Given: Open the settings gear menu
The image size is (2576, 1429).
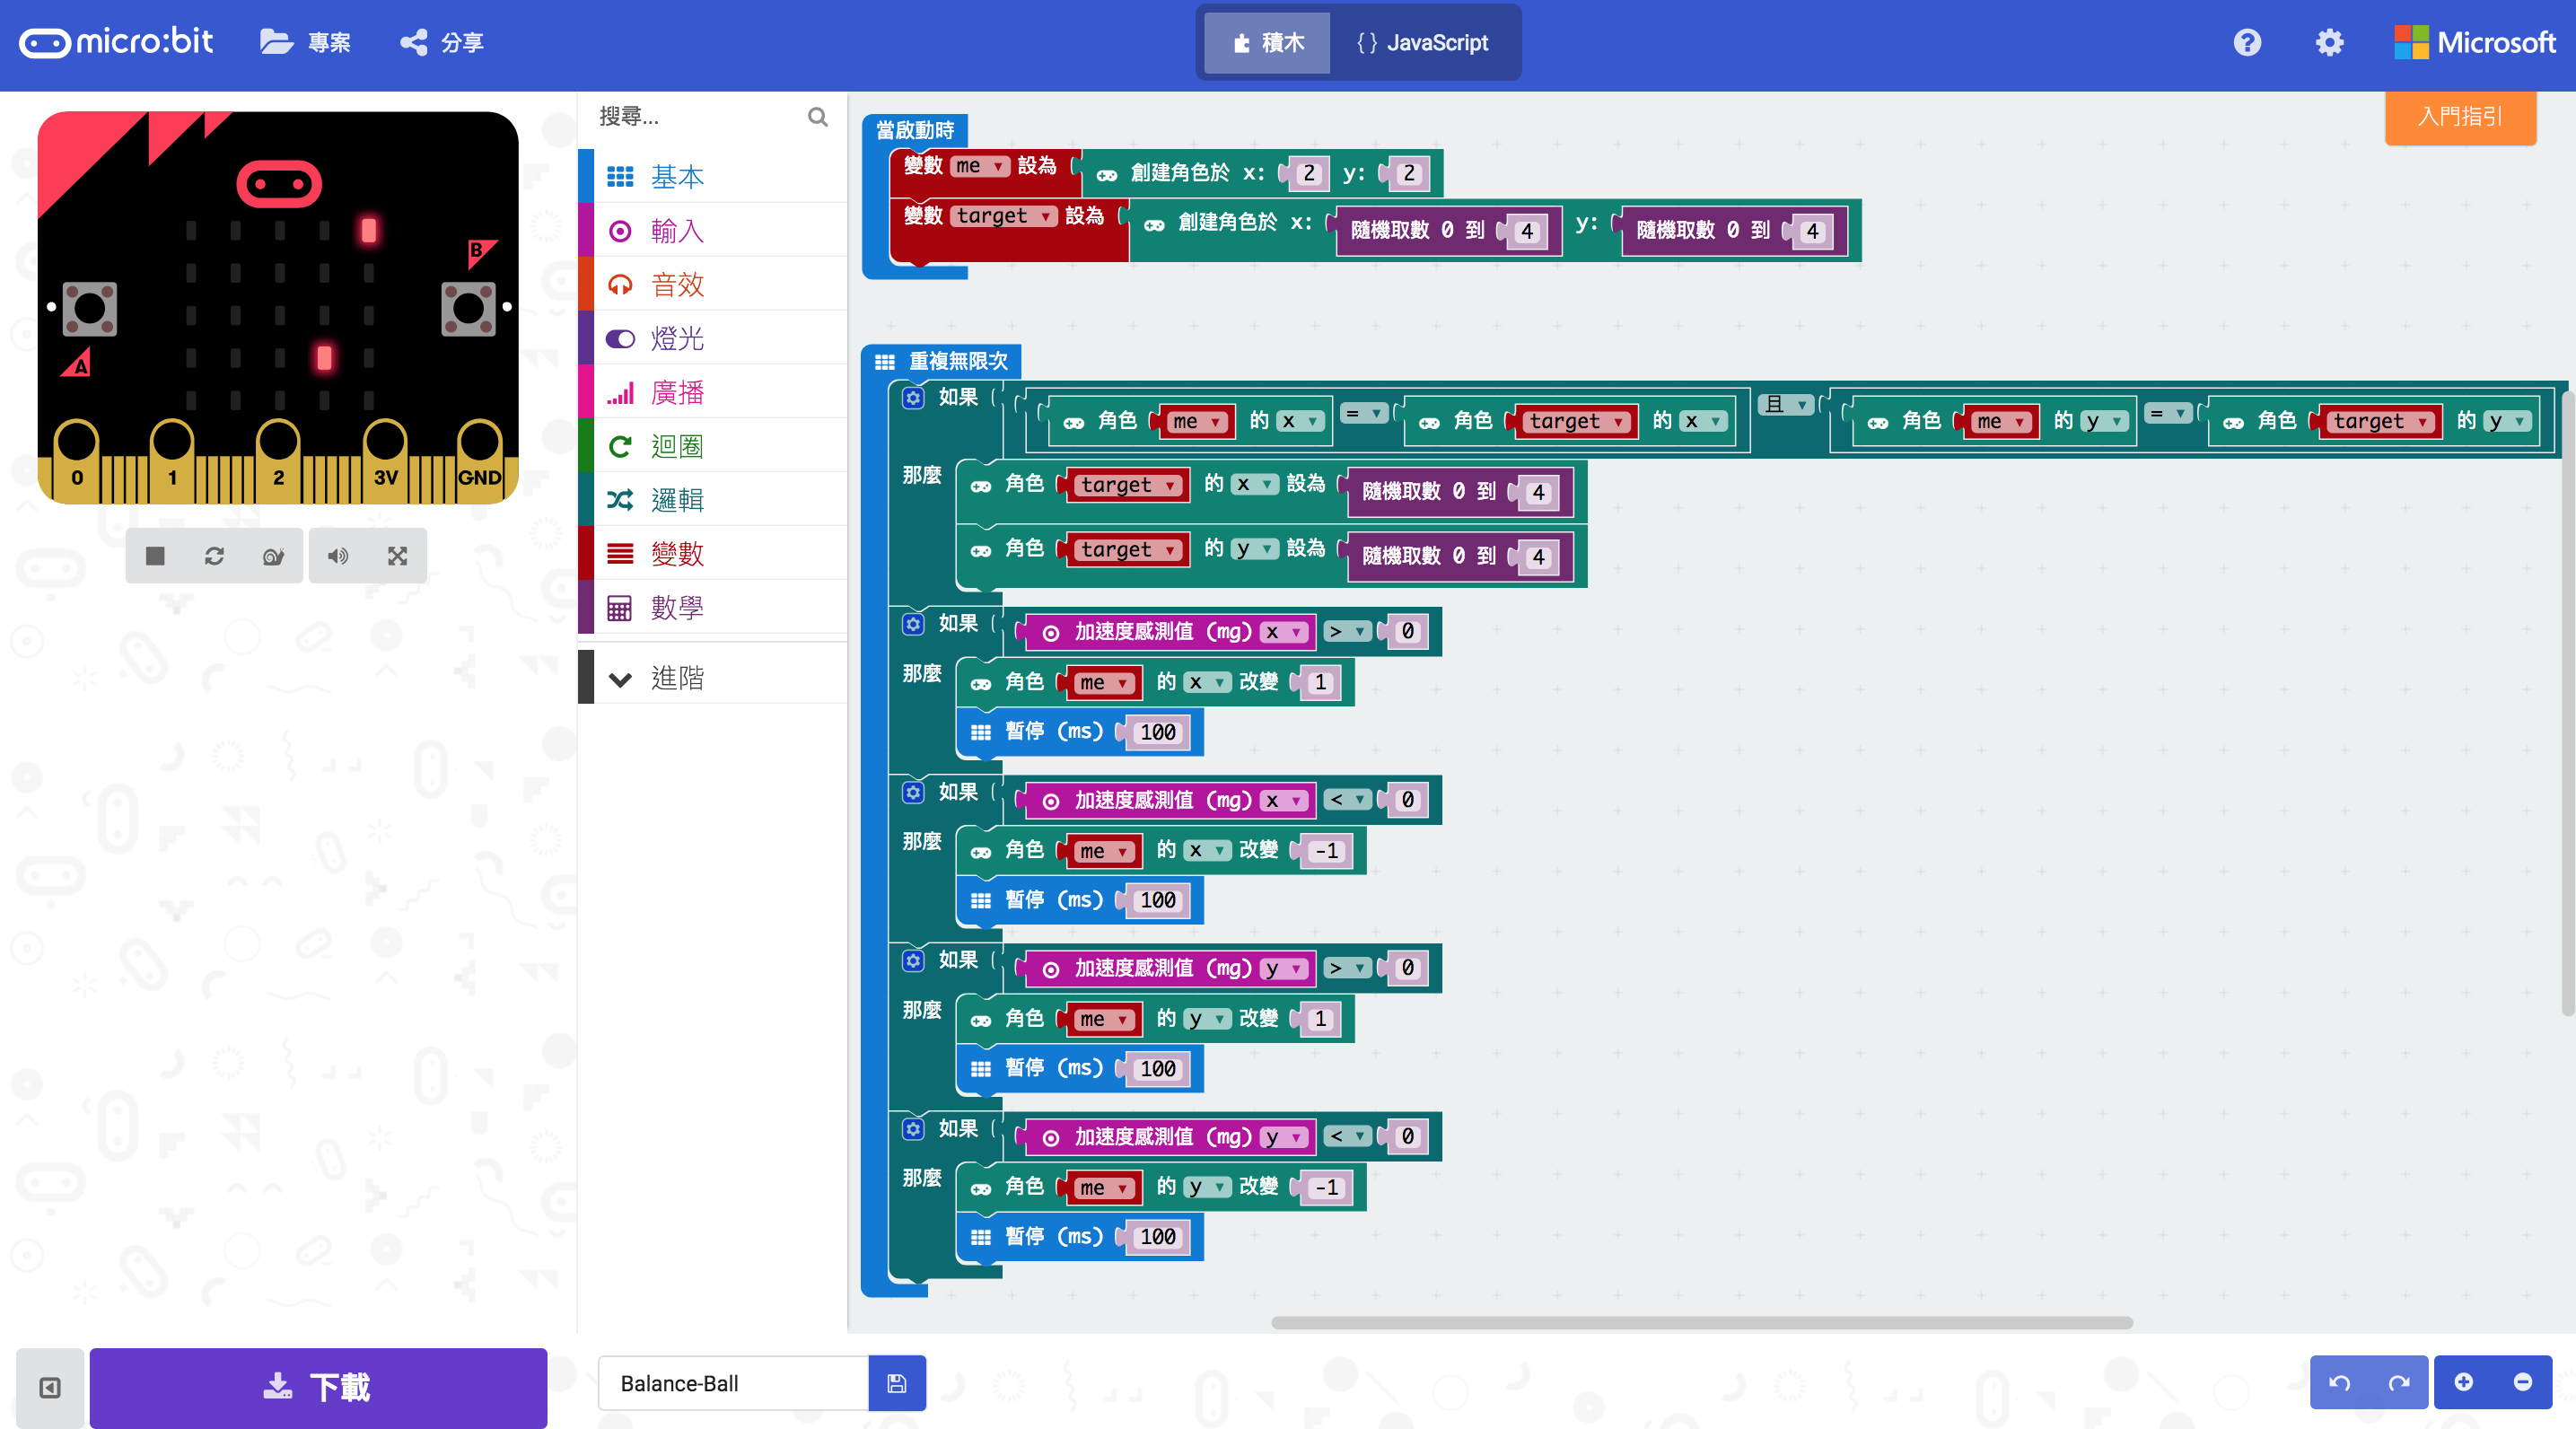Looking at the screenshot, I should coord(2329,42).
